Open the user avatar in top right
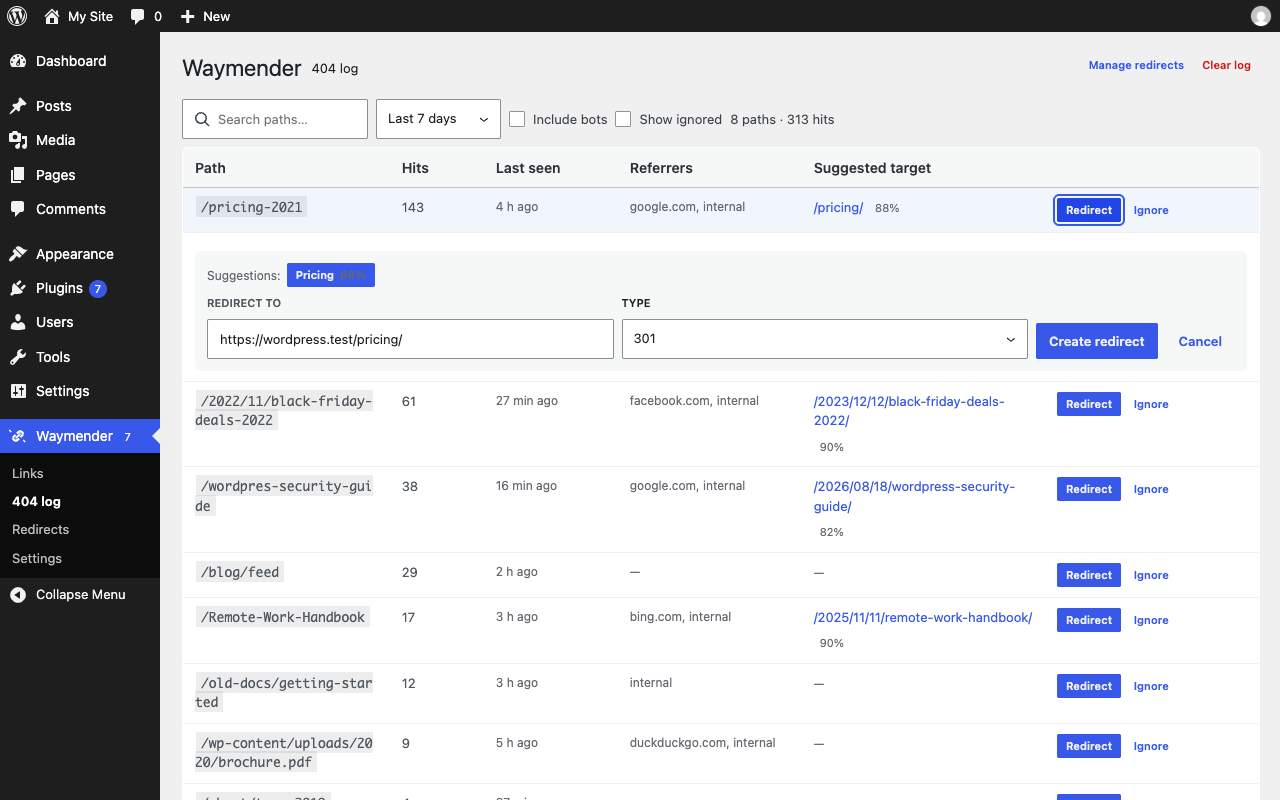Screen dimensions: 1280x800 click(x=1260, y=16)
